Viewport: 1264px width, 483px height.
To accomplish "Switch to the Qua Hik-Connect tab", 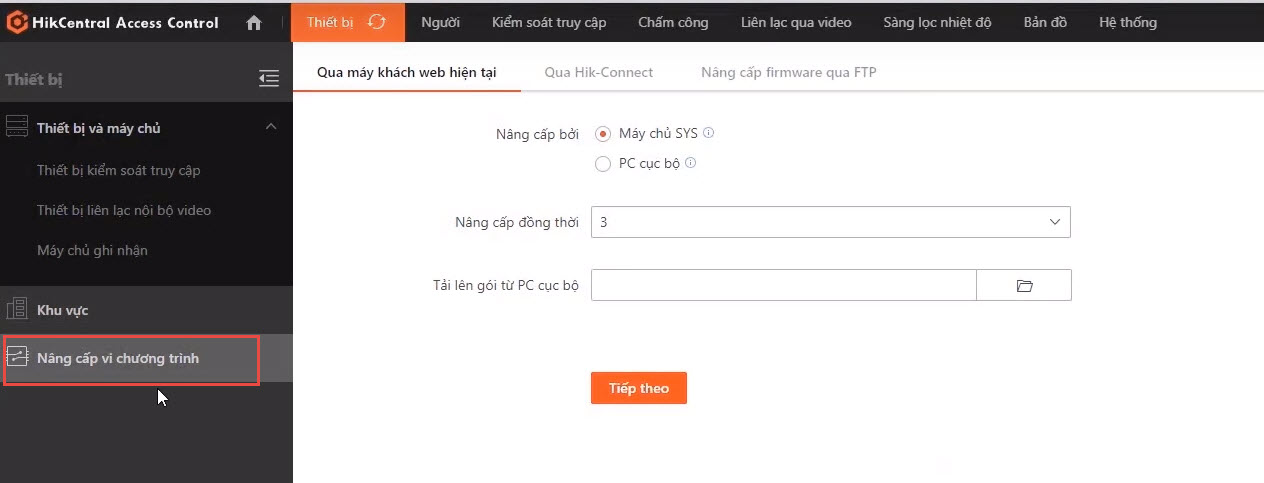I will pos(598,72).
